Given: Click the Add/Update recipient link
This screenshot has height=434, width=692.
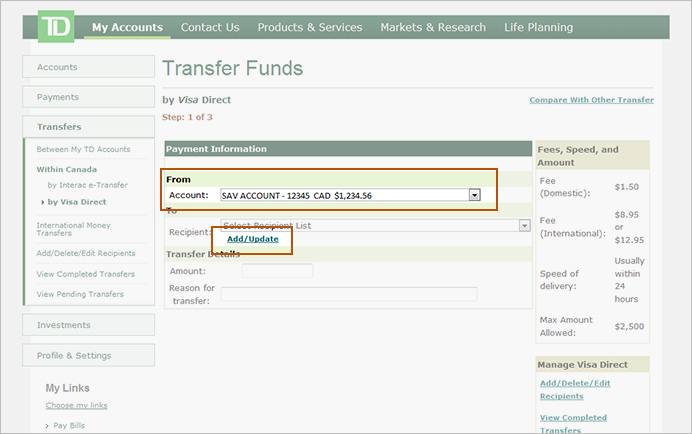Looking at the screenshot, I should point(252,239).
